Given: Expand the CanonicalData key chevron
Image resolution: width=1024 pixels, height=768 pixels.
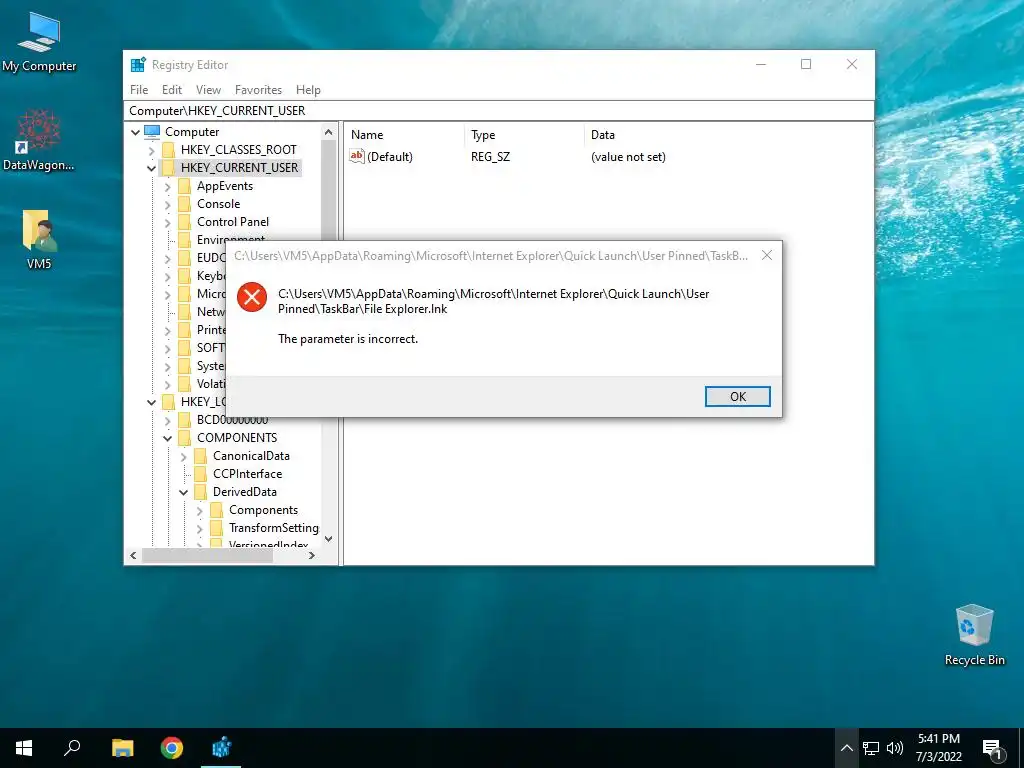Looking at the screenshot, I should 184,456.
